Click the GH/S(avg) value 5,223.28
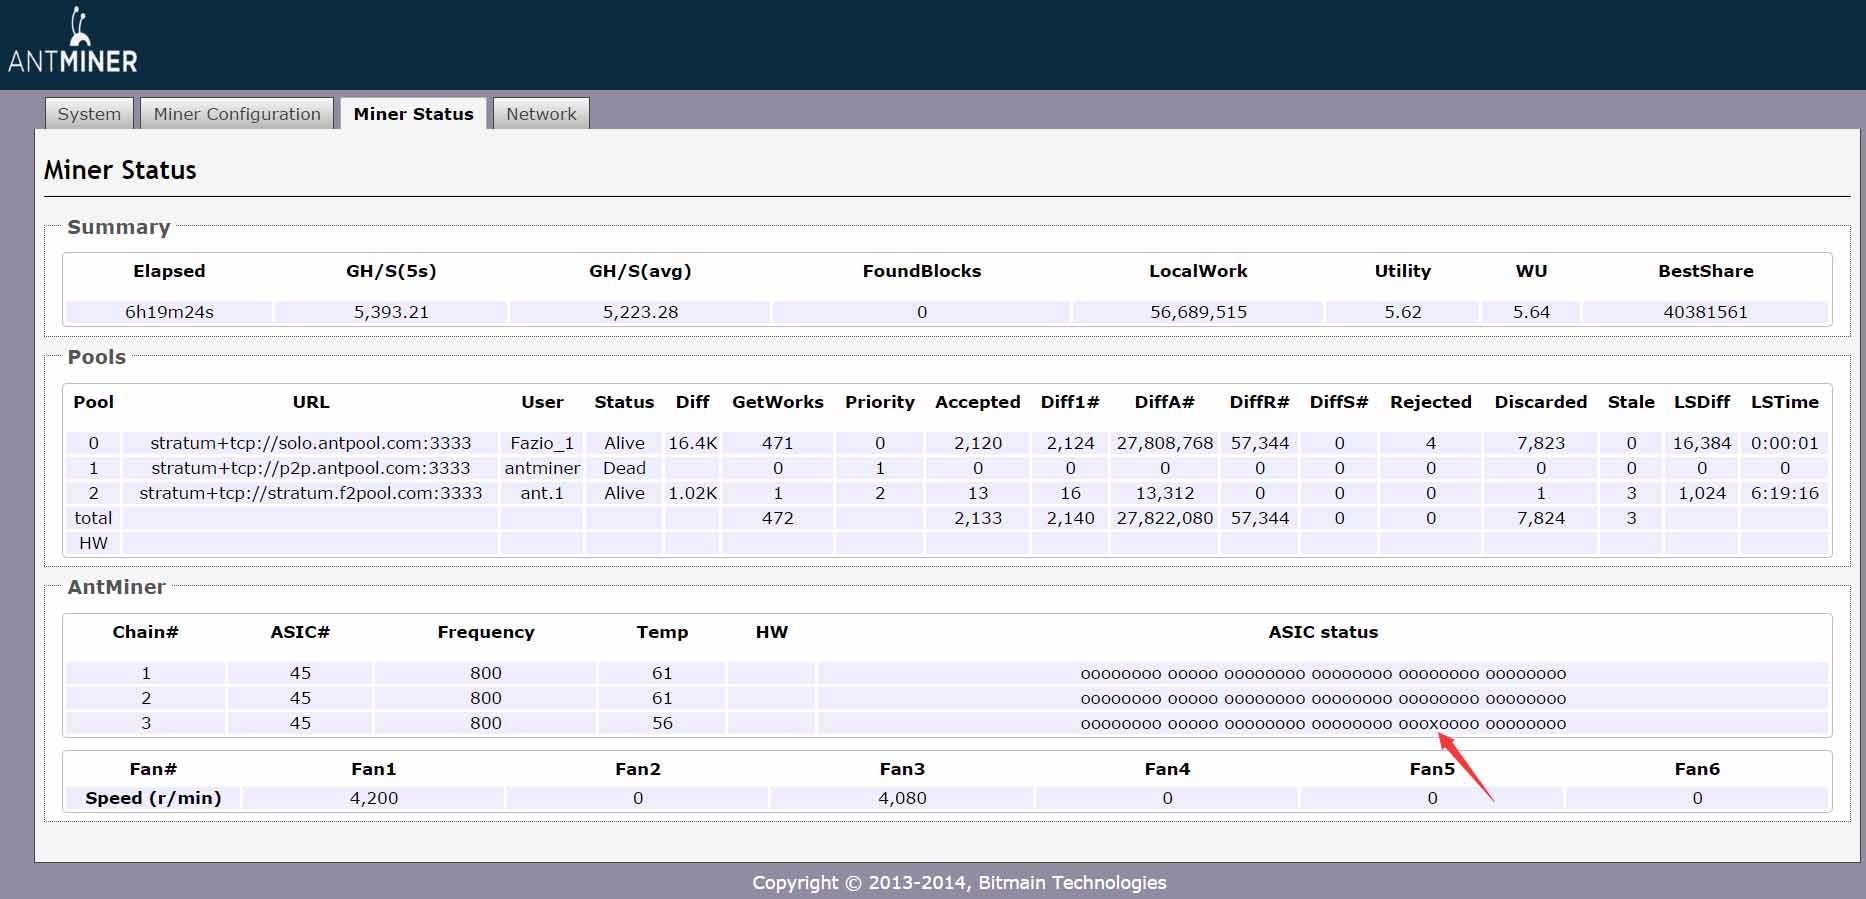 tap(640, 312)
